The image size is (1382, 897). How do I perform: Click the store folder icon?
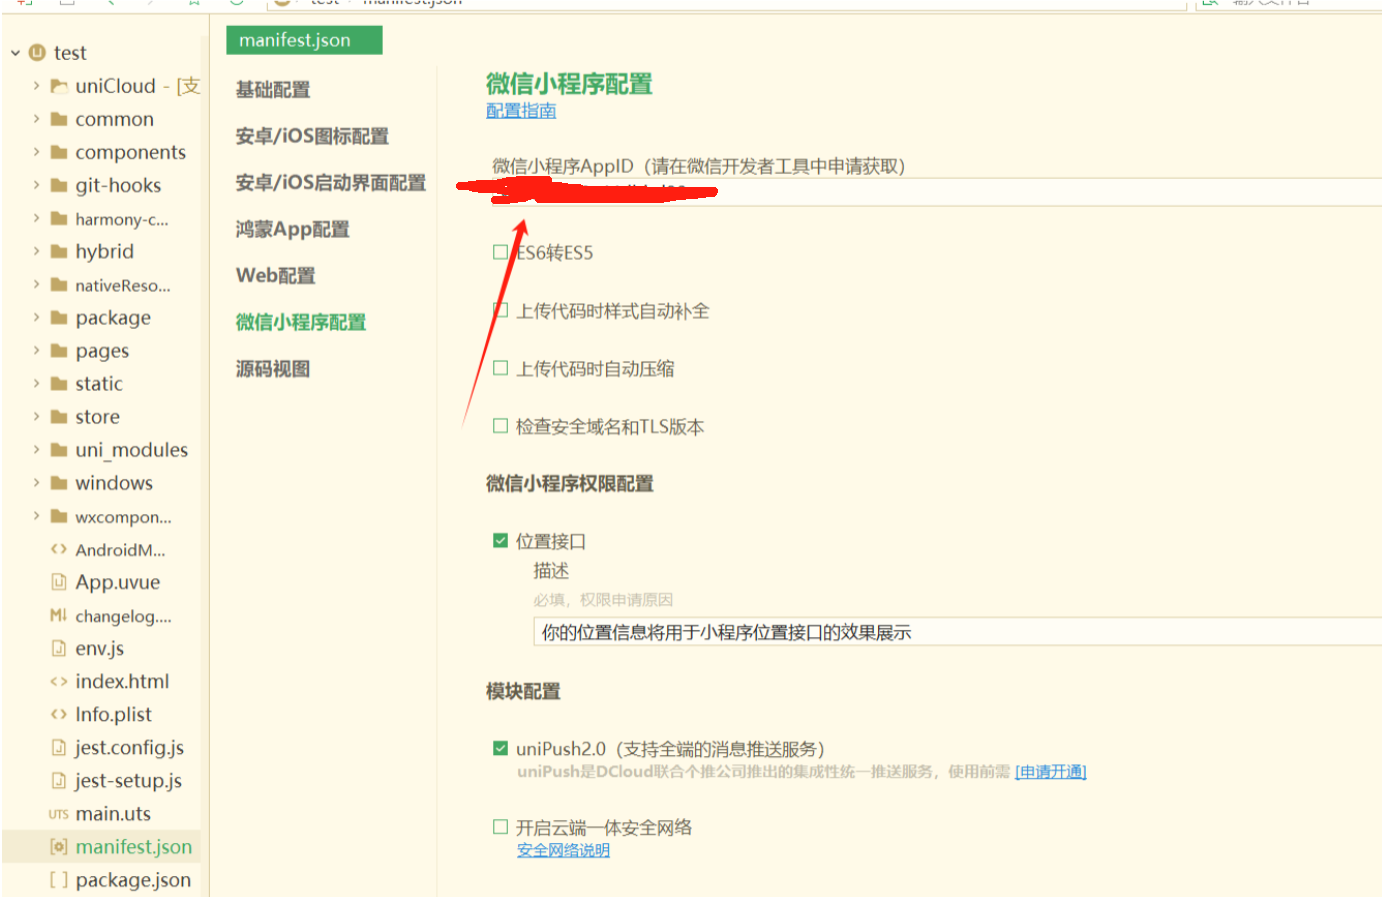pyautogui.click(x=59, y=417)
